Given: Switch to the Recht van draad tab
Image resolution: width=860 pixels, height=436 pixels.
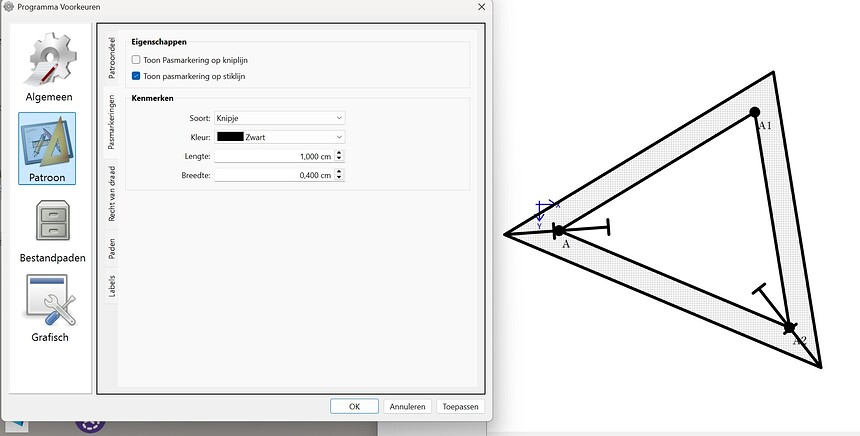Looking at the screenshot, I should pos(112,194).
